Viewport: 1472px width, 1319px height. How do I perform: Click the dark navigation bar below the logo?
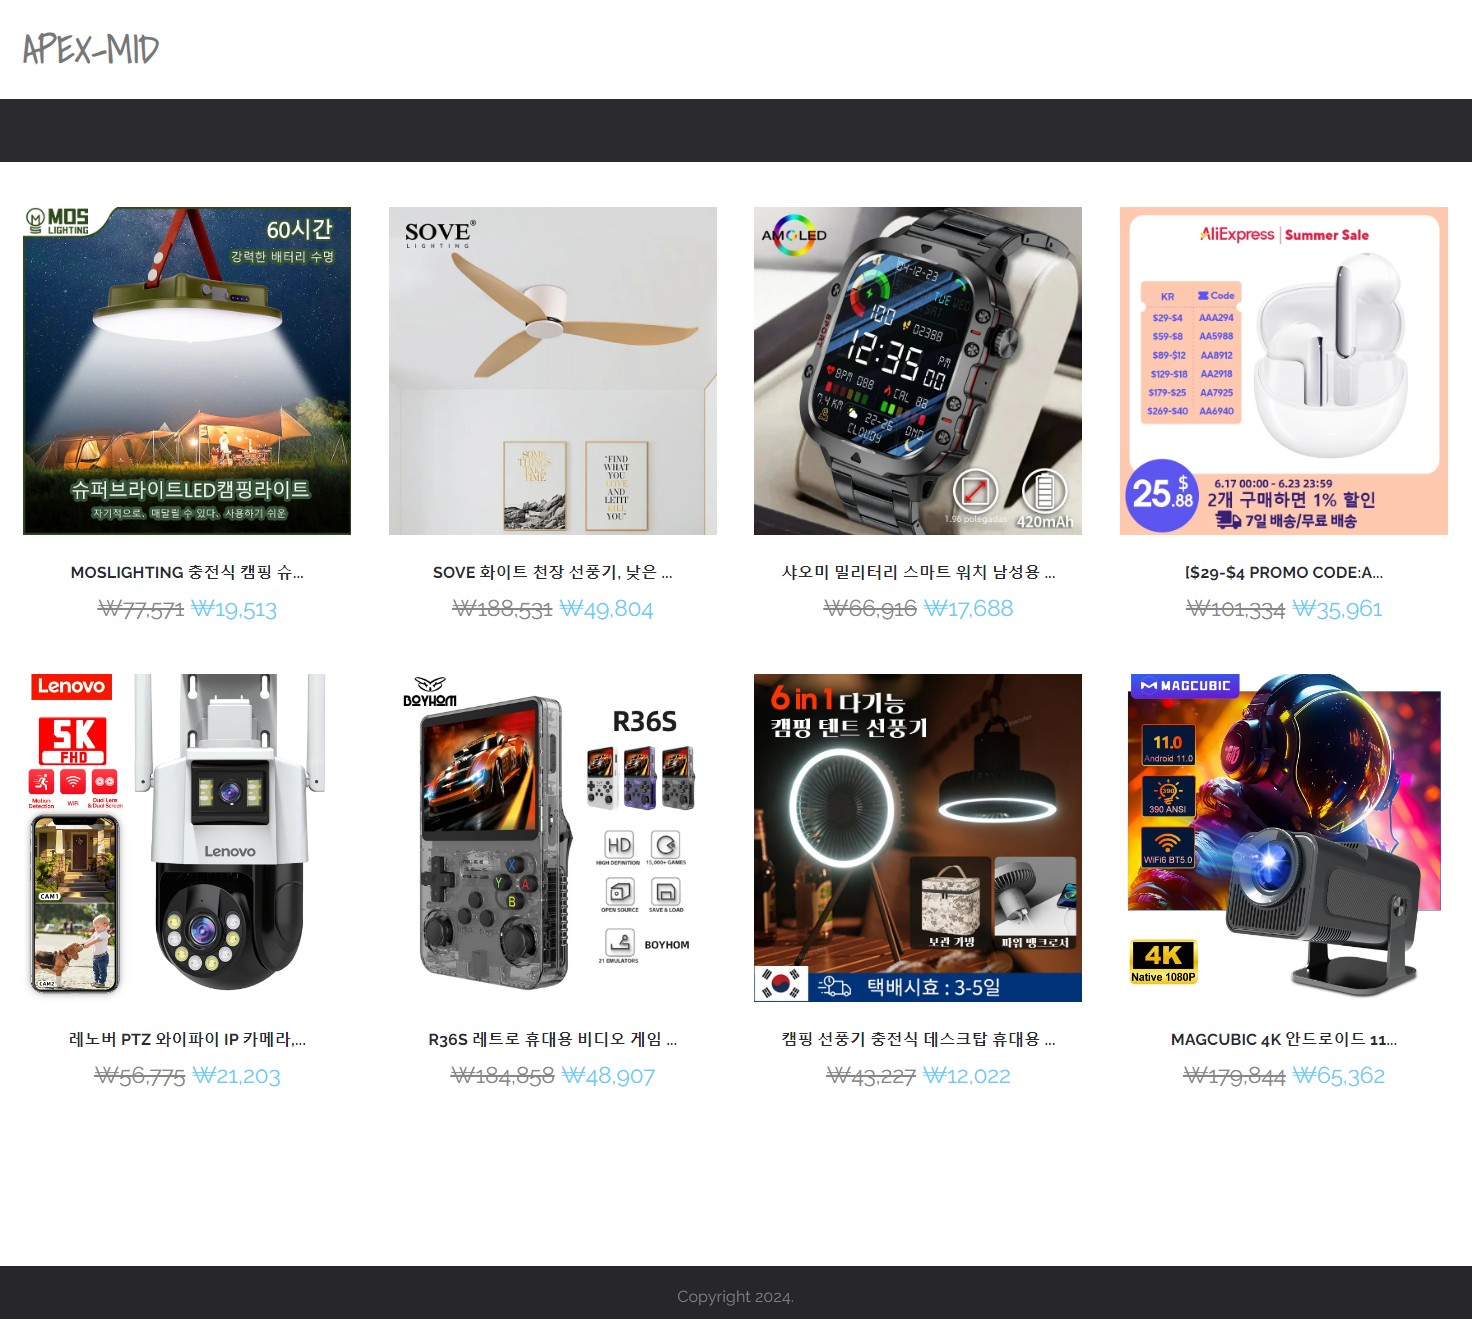pyautogui.click(x=736, y=130)
